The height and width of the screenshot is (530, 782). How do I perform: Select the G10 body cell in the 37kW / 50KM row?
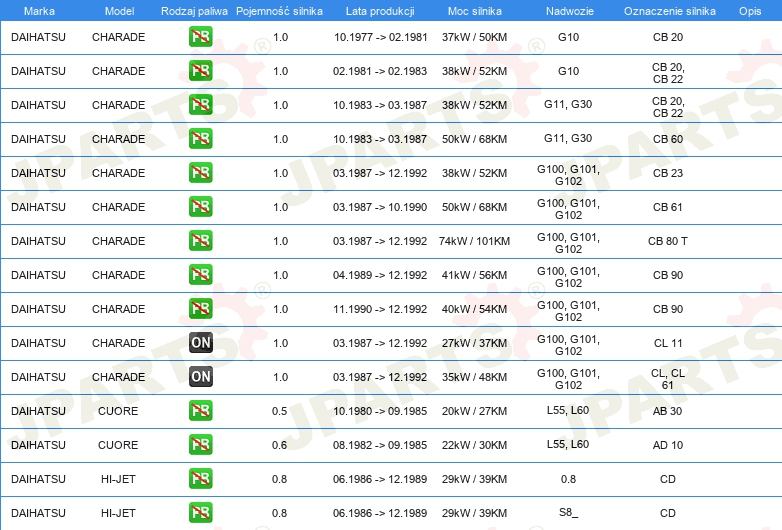(x=569, y=37)
